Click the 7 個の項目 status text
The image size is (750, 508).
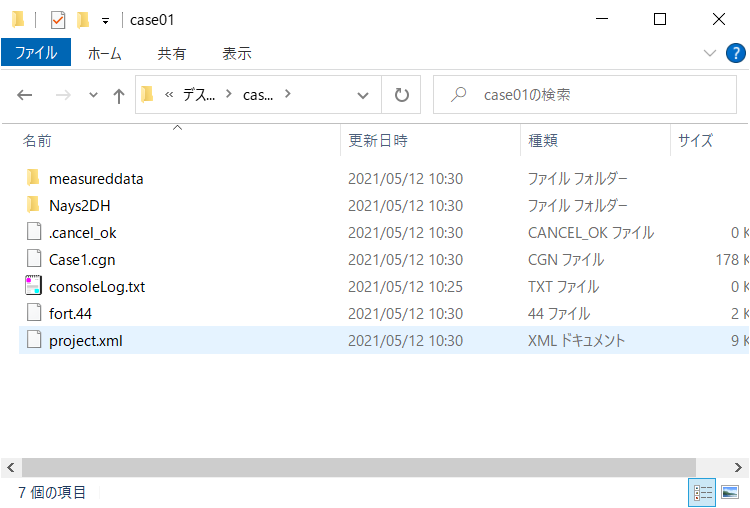[52, 492]
